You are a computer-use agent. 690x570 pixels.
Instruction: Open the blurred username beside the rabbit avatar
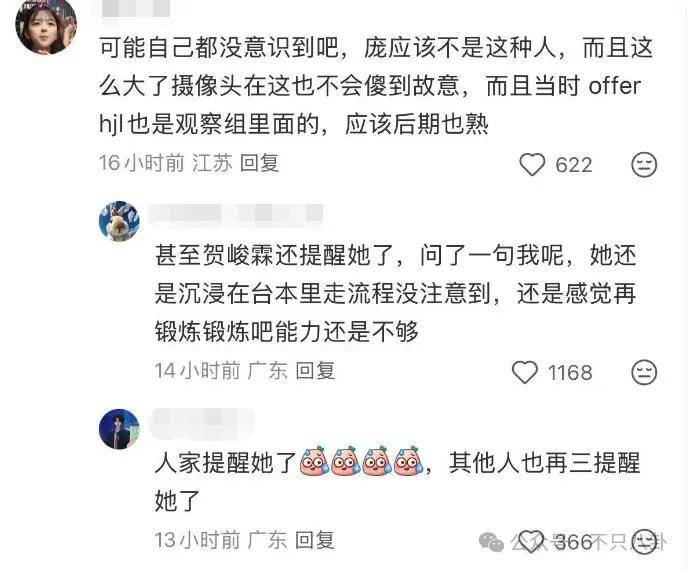coord(236,214)
